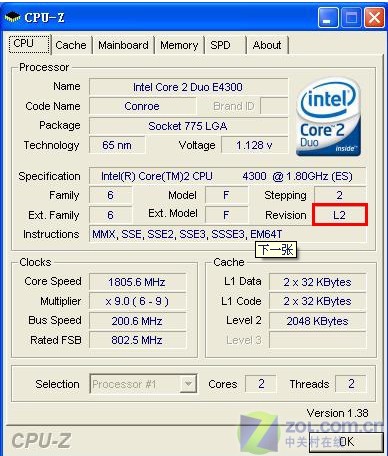
Task: Click the Voltage value 1.128 v
Action: (255, 145)
